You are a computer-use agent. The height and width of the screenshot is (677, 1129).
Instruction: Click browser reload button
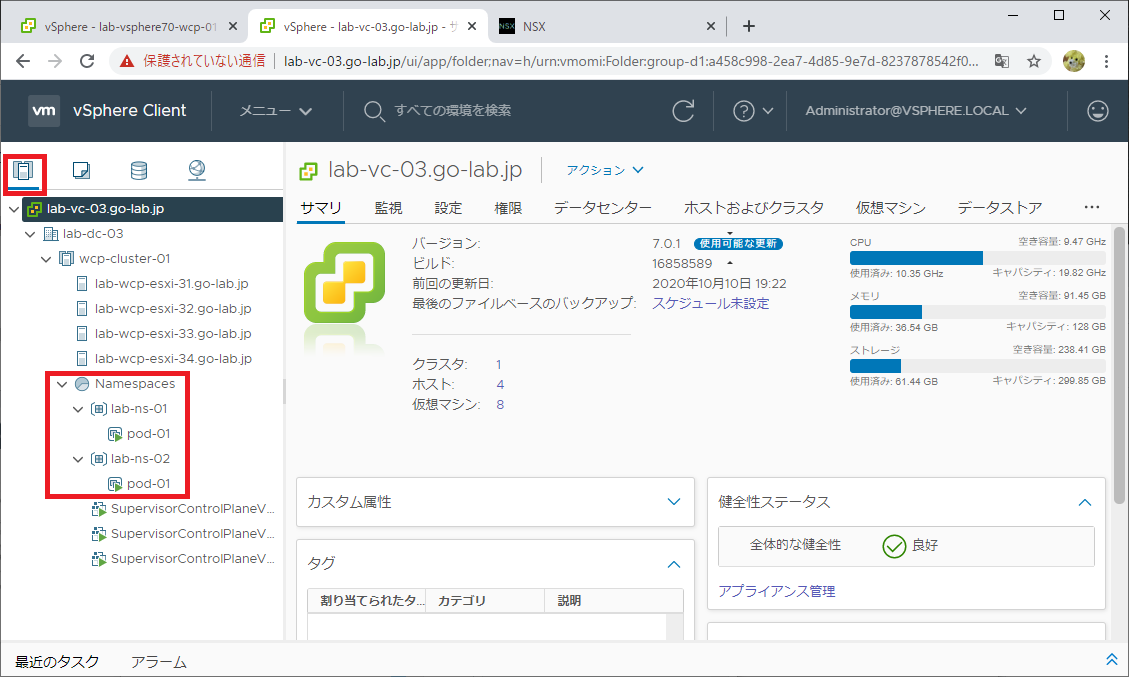pyautogui.click(x=87, y=61)
